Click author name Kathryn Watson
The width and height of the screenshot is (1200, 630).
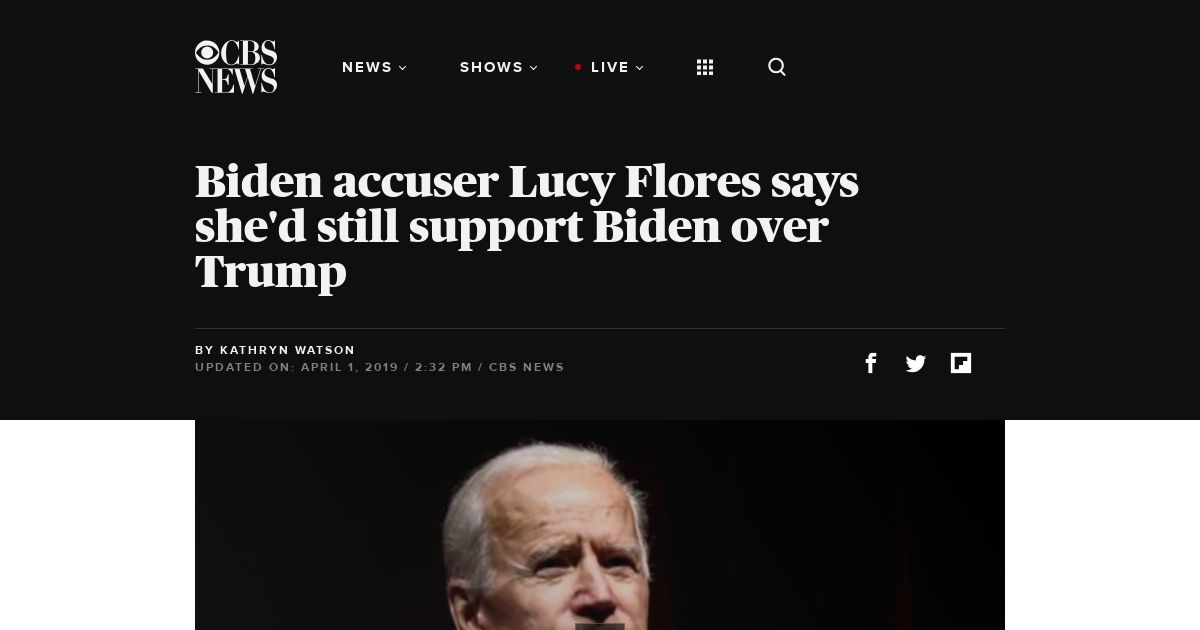(287, 350)
